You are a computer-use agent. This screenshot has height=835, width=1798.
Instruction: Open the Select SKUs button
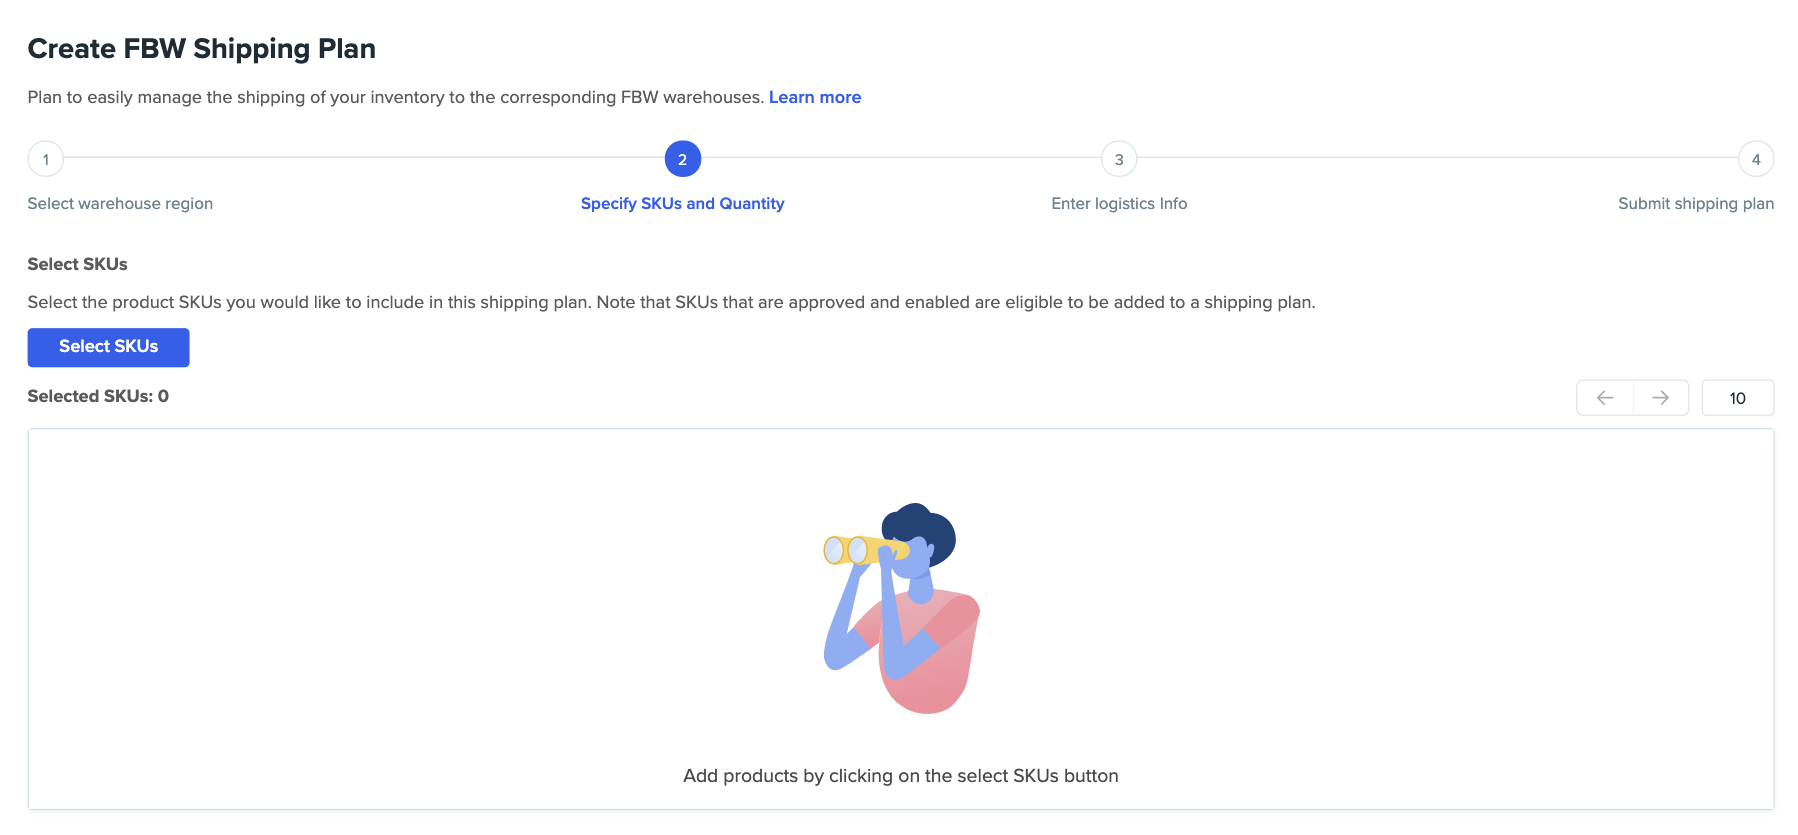coord(108,347)
